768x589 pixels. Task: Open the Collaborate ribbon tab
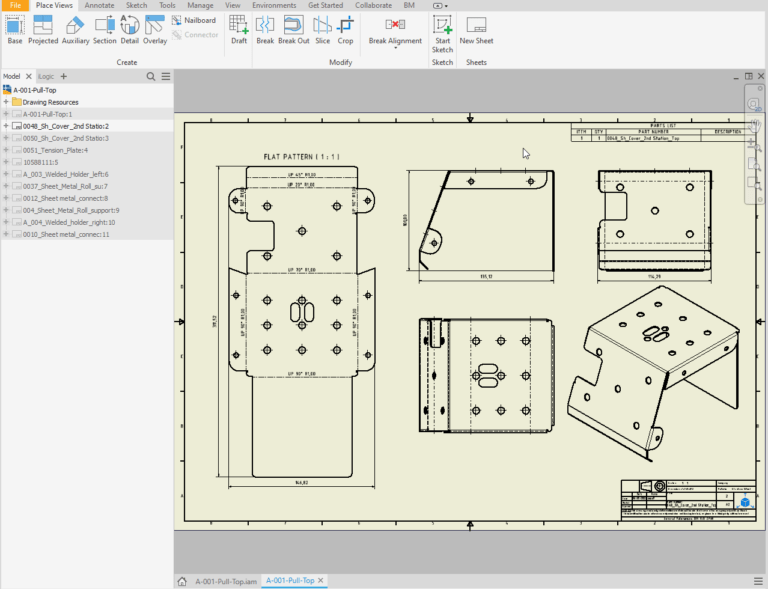[x=373, y=5]
